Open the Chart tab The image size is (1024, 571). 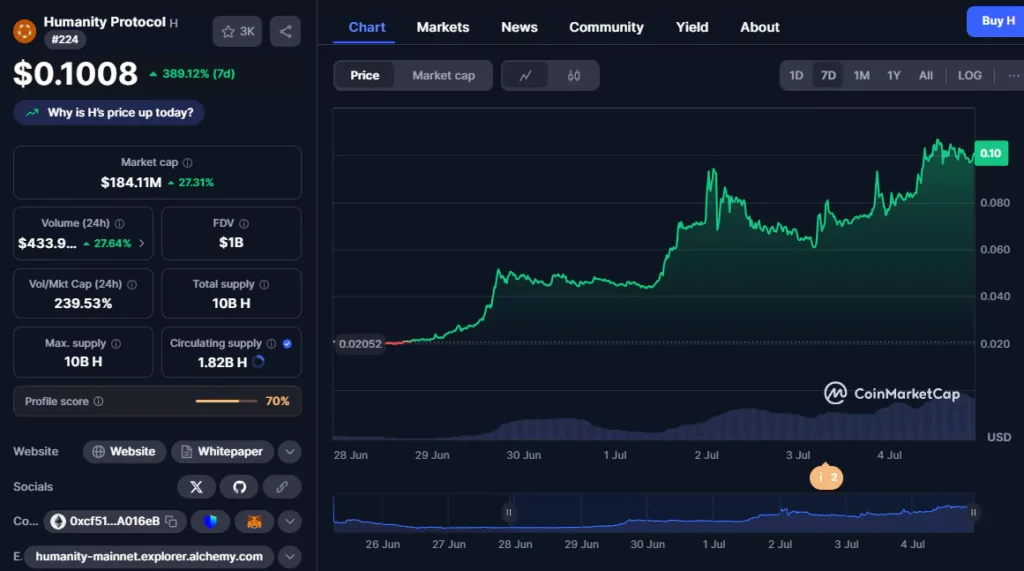(367, 27)
